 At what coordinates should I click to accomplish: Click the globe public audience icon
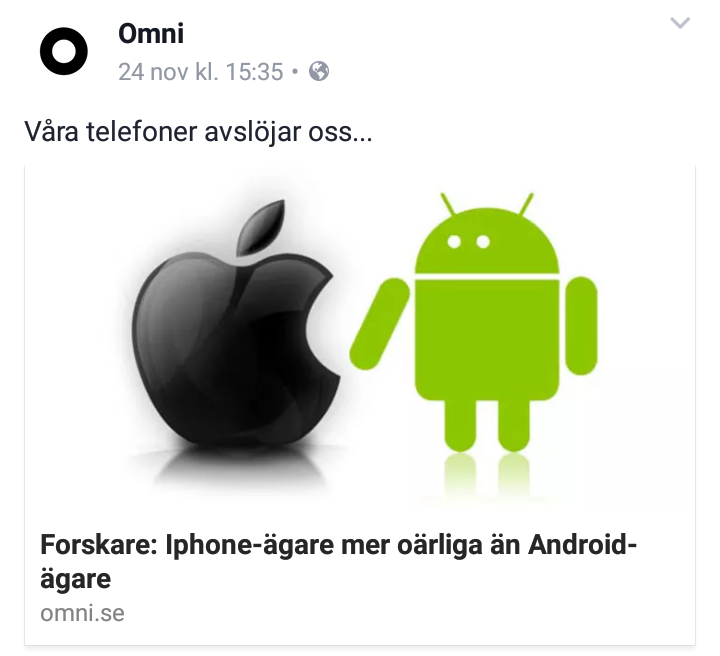pyautogui.click(x=319, y=71)
